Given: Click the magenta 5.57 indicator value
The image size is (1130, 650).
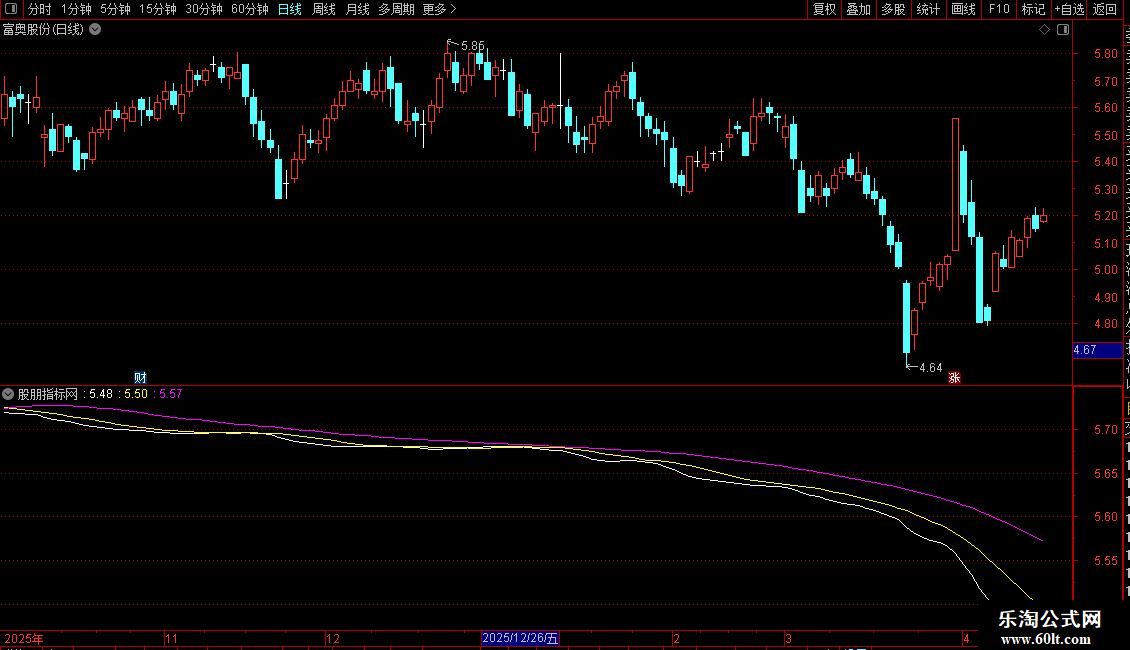Looking at the screenshot, I should pyautogui.click(x=171, y=394).
